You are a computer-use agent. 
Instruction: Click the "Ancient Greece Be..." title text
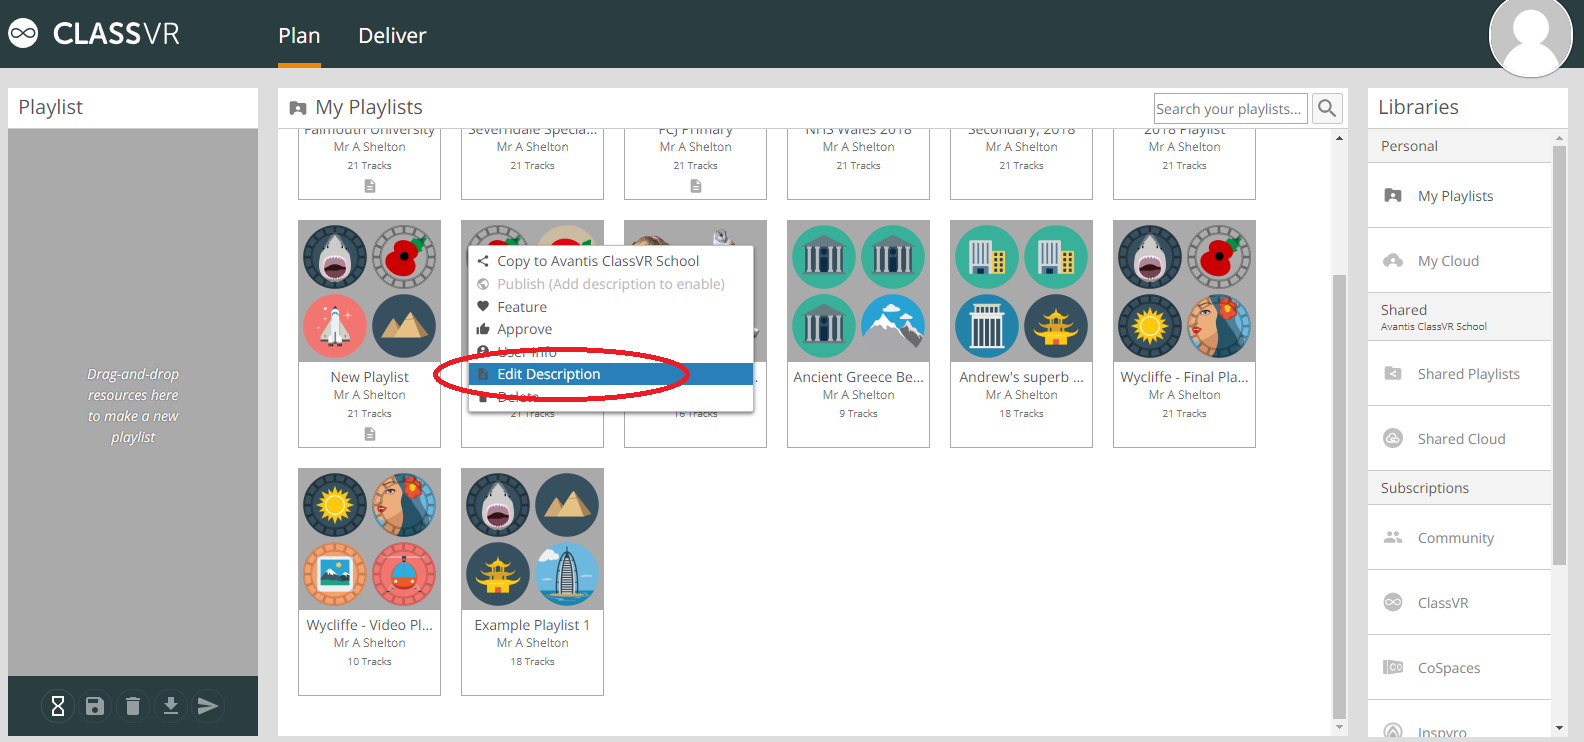pyautogui.click(x=859, y=377)
